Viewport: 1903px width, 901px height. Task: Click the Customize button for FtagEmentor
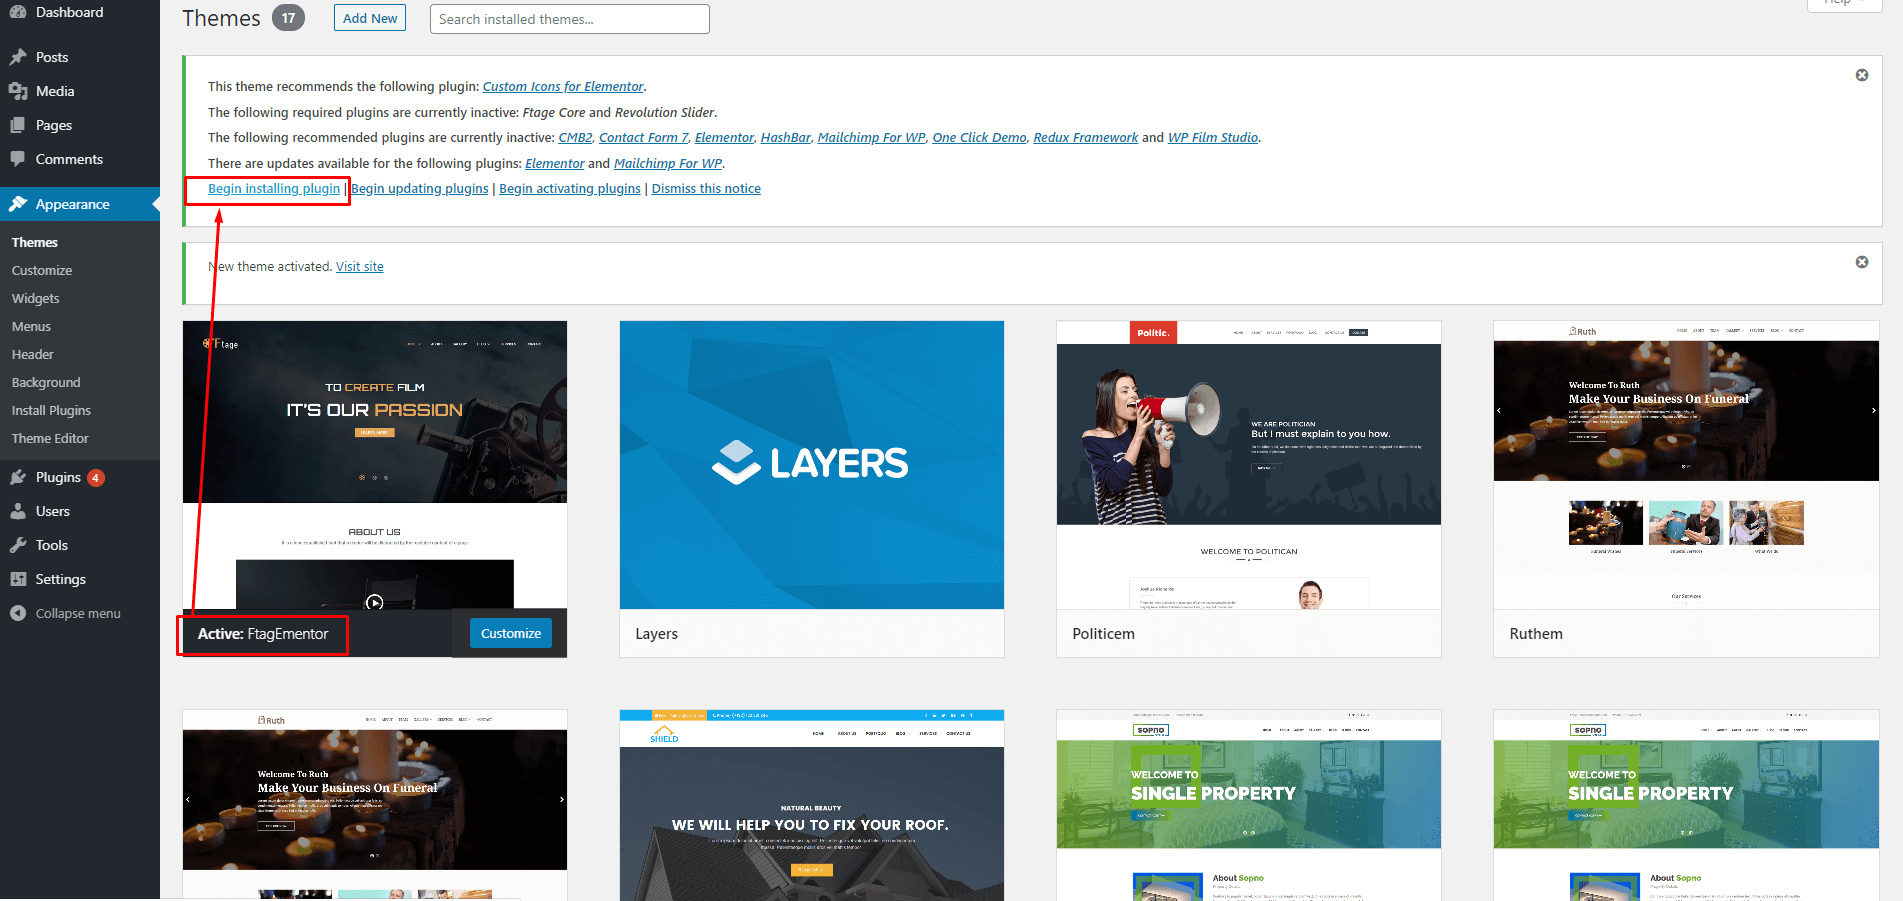(511, 633)
